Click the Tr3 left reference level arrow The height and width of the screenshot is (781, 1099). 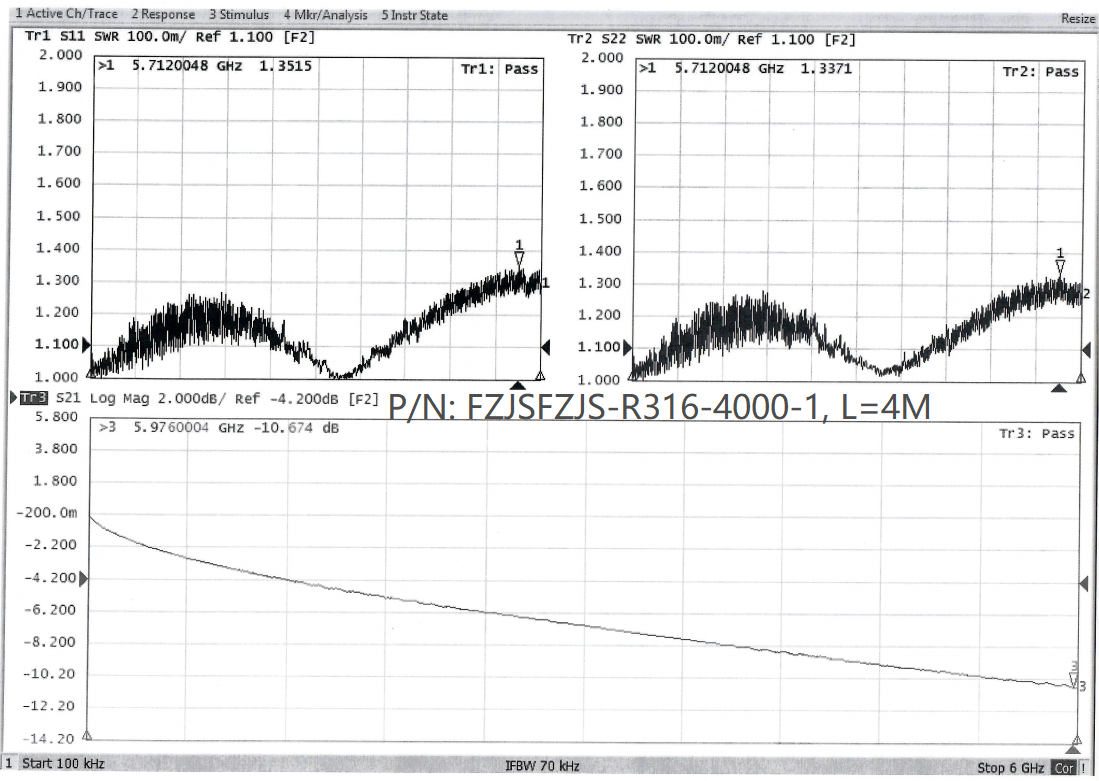[x=83, y=579]
